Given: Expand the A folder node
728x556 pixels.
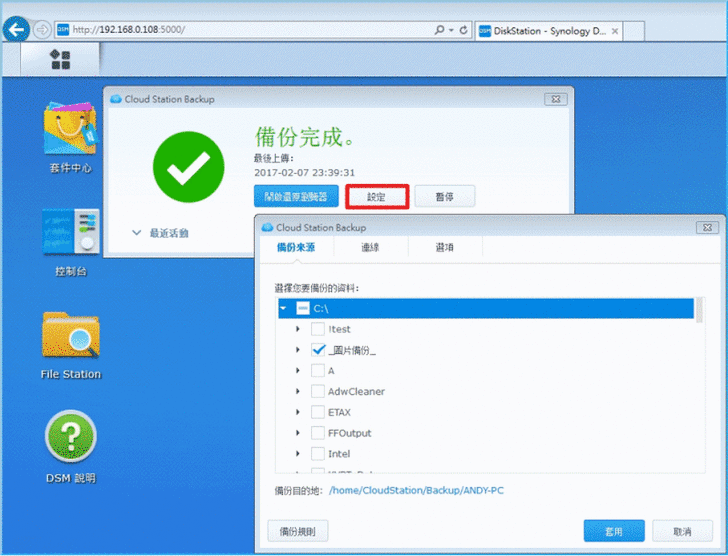Looking at the screenshot, I should (298, 370).
